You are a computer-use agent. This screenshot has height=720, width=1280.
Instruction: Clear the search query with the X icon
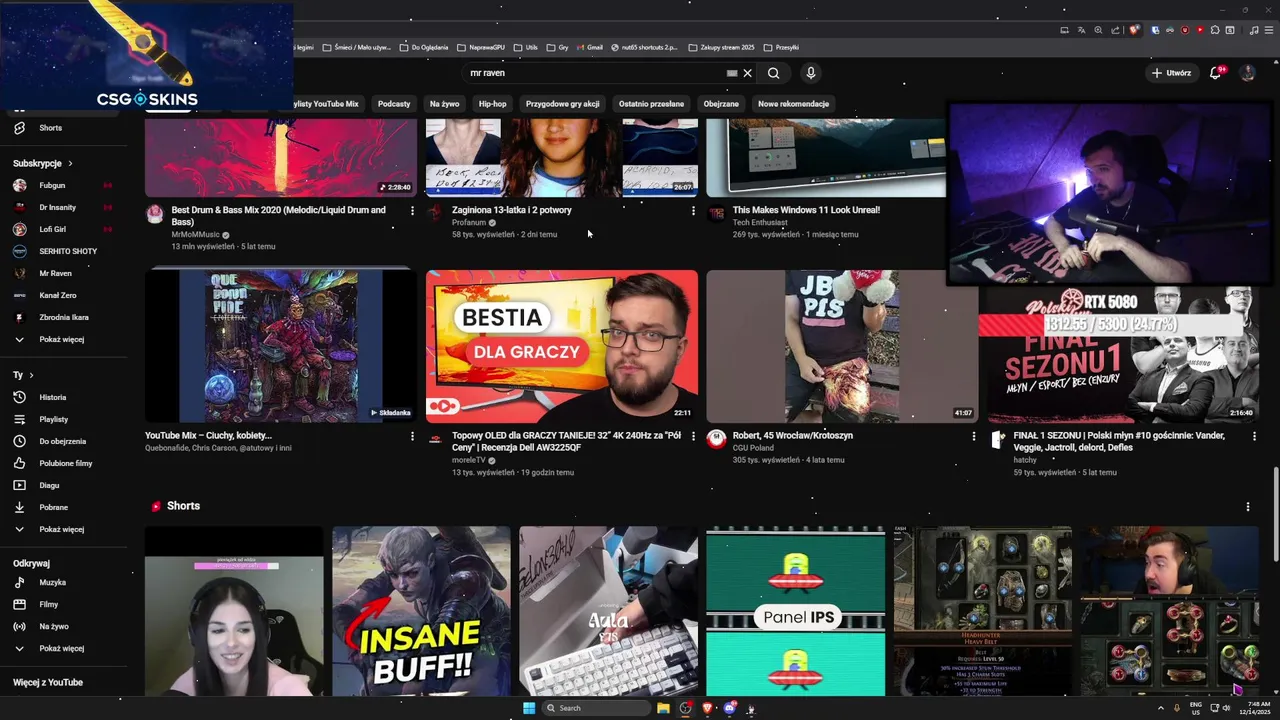747,73
